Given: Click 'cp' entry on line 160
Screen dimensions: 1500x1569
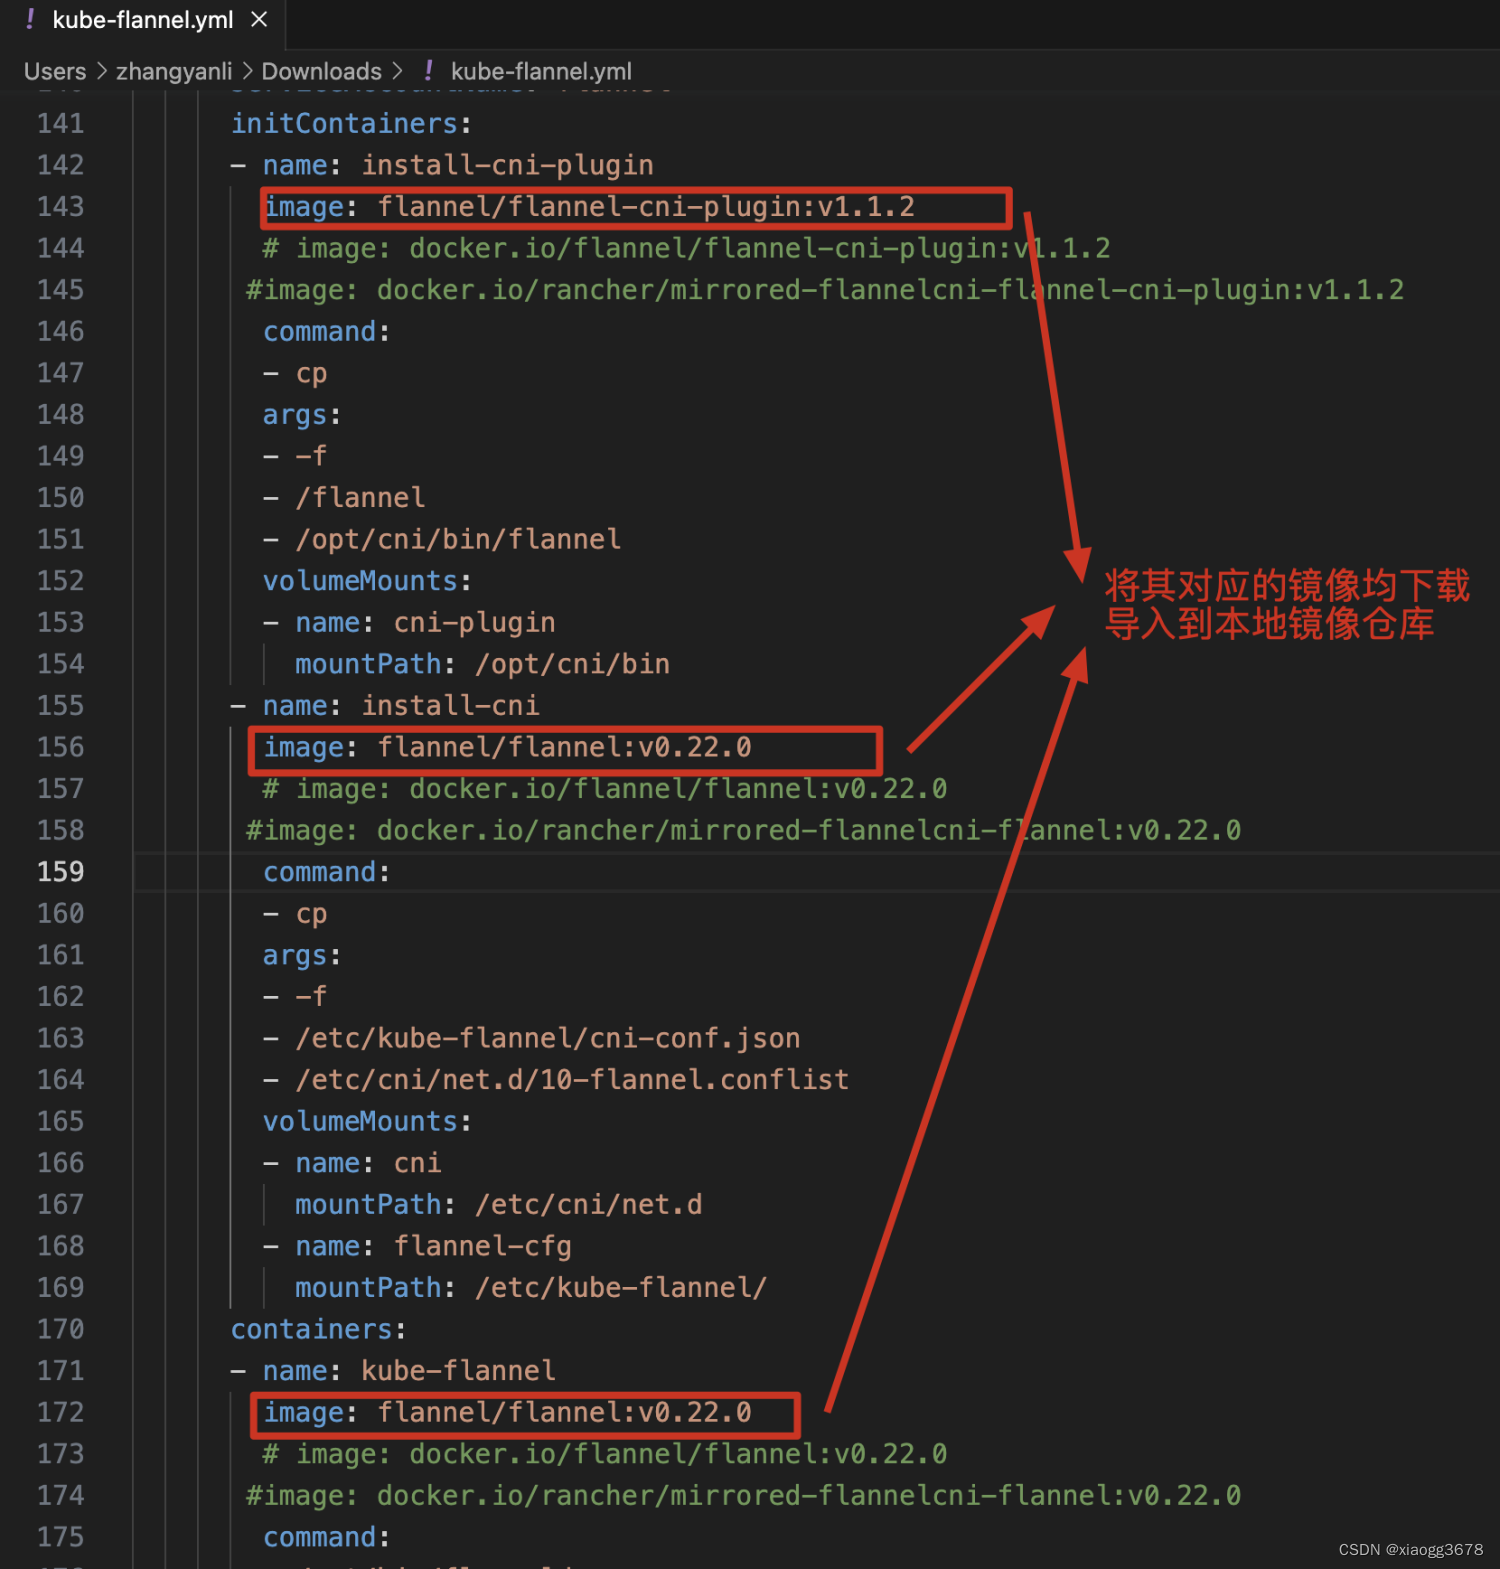Looking at the screenshot, I should tap(311, 914).
